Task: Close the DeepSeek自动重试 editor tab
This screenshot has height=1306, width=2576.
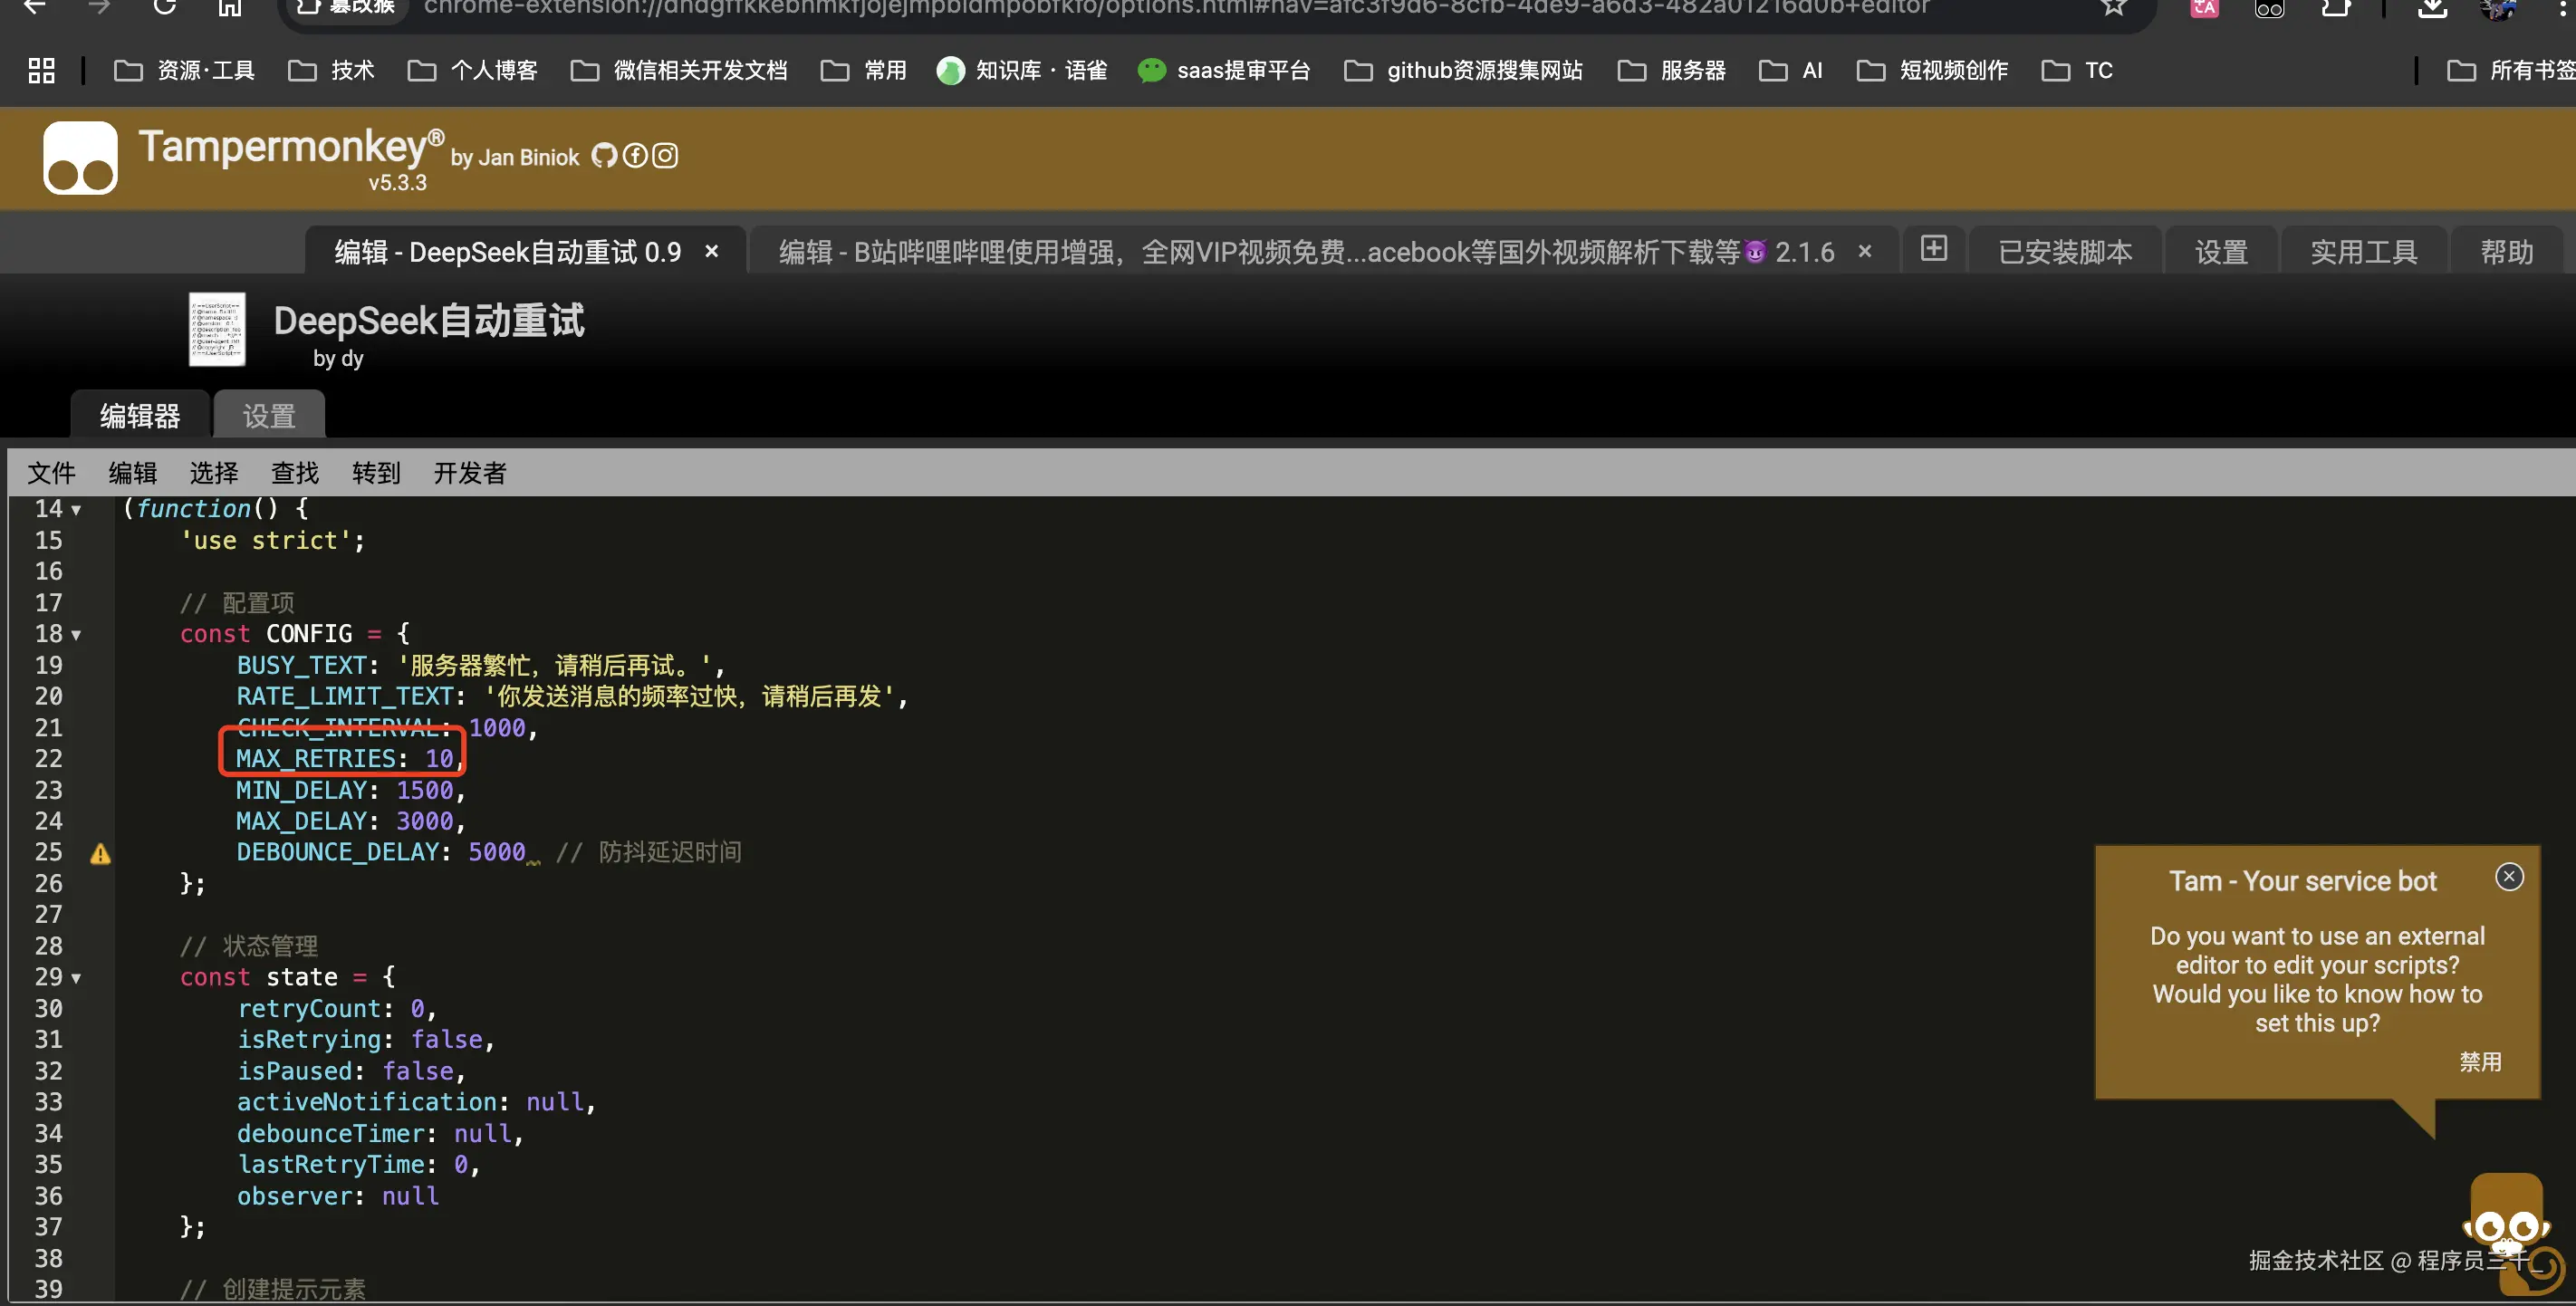Action: click(x=712, y=251)
